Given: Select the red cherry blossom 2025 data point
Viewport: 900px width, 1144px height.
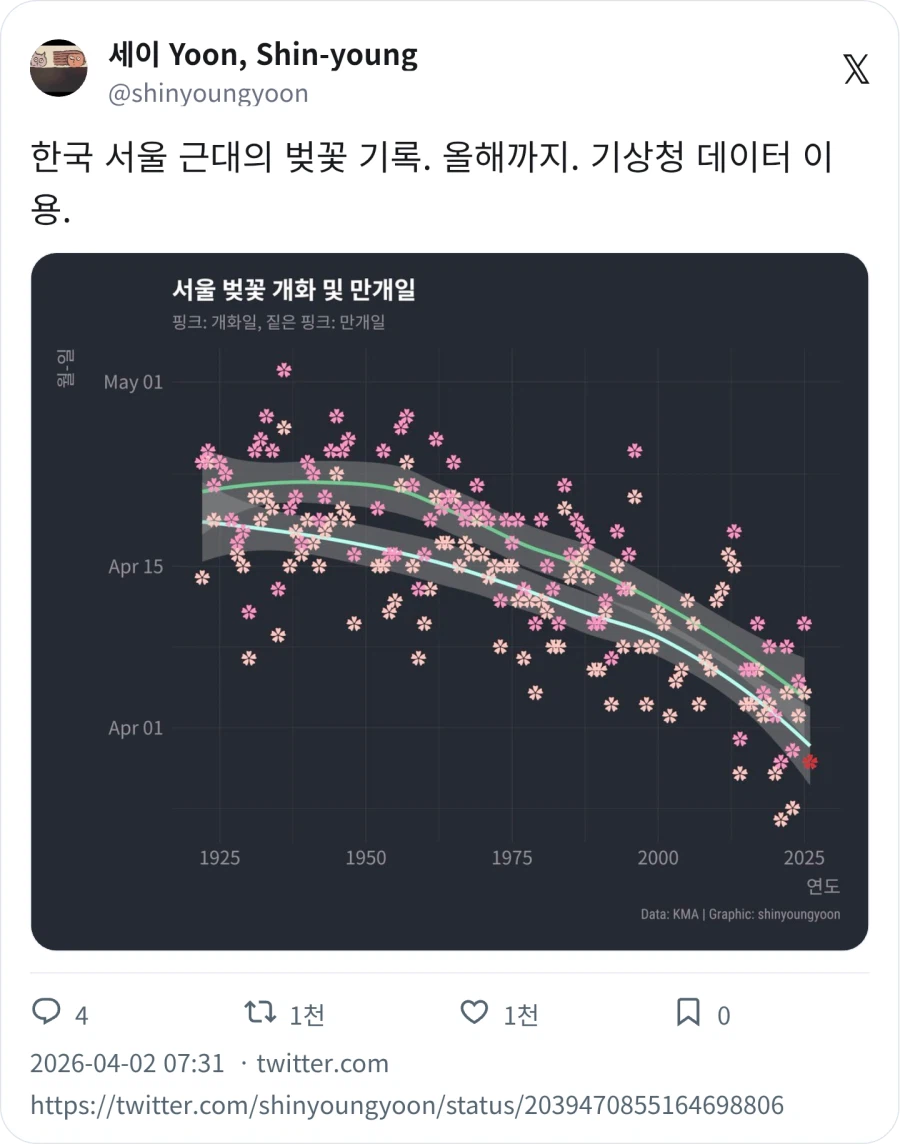Looking at the screenshot, I should point(810,762).
